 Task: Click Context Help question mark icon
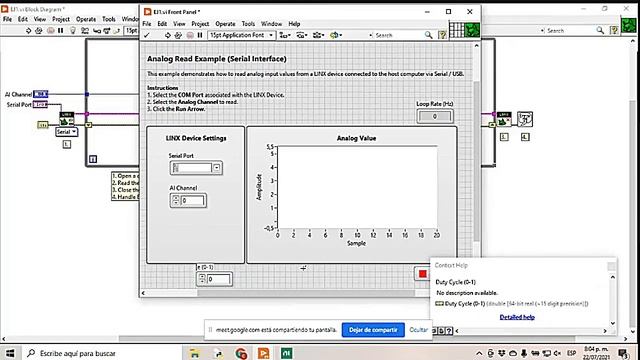click(x=449, y=331)
